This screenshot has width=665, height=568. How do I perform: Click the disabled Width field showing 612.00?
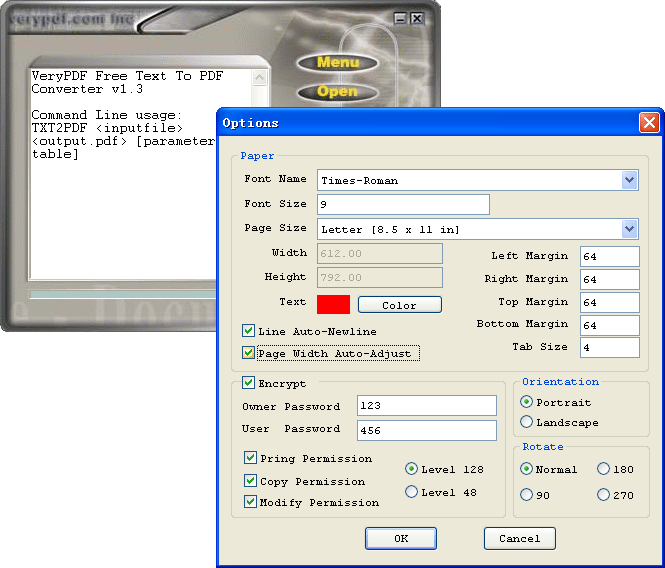(380, 254)
